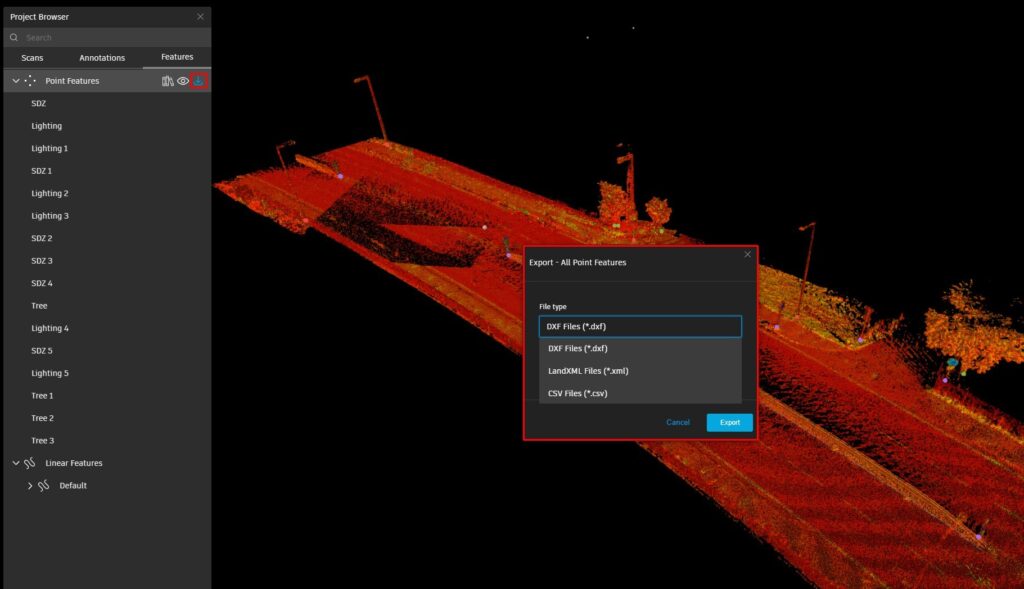Choose CSV Files (*.csv) option

point(577,393)
